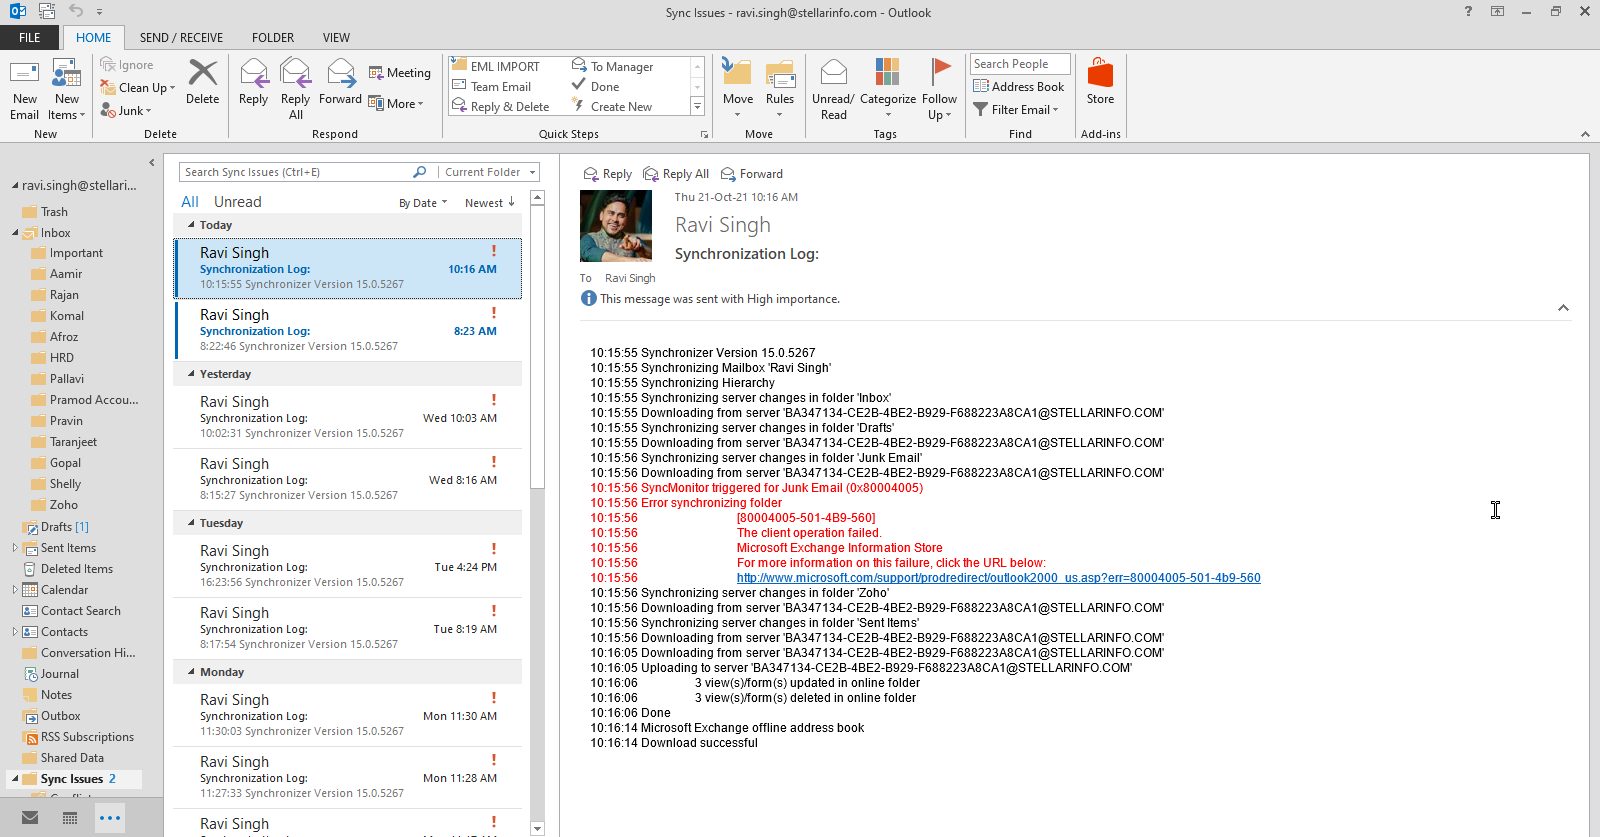Open the Deleted Items folder
1600x837 pixels.
76,569
